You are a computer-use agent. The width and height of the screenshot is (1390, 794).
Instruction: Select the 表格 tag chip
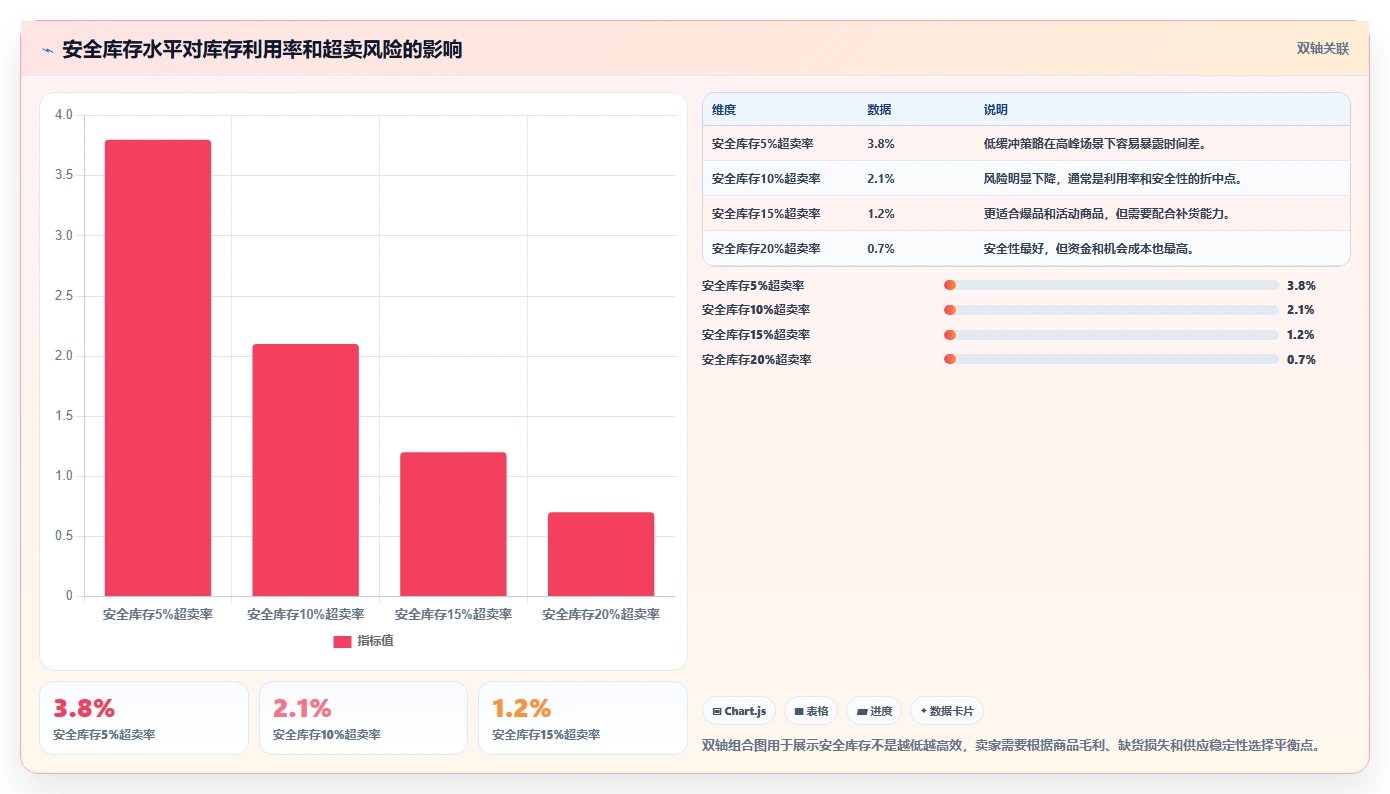(811, 711)
